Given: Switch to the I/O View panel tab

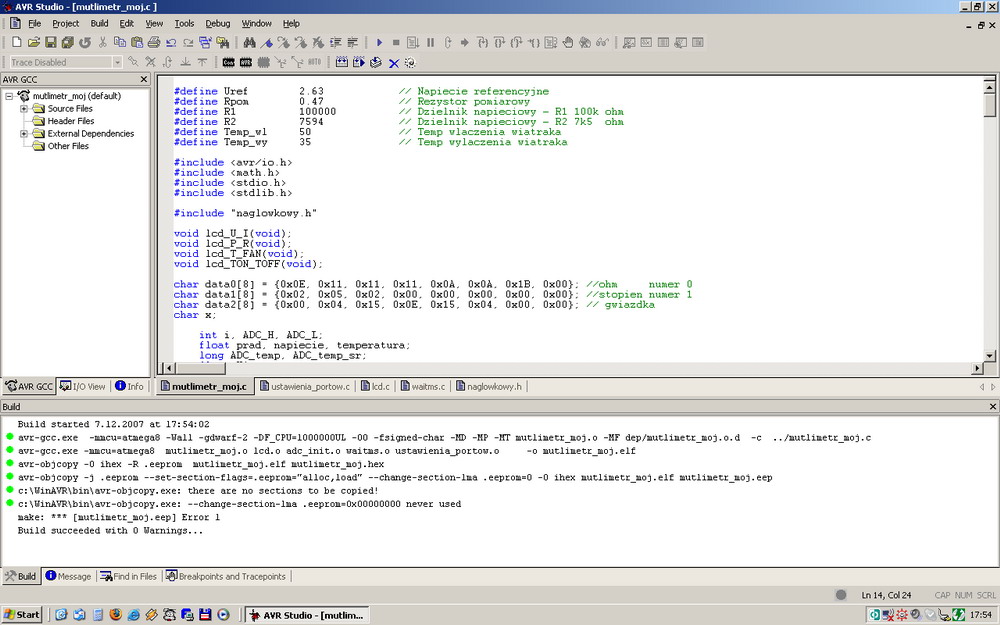Looking at the screenshot, I should click(x=83, y=386).
